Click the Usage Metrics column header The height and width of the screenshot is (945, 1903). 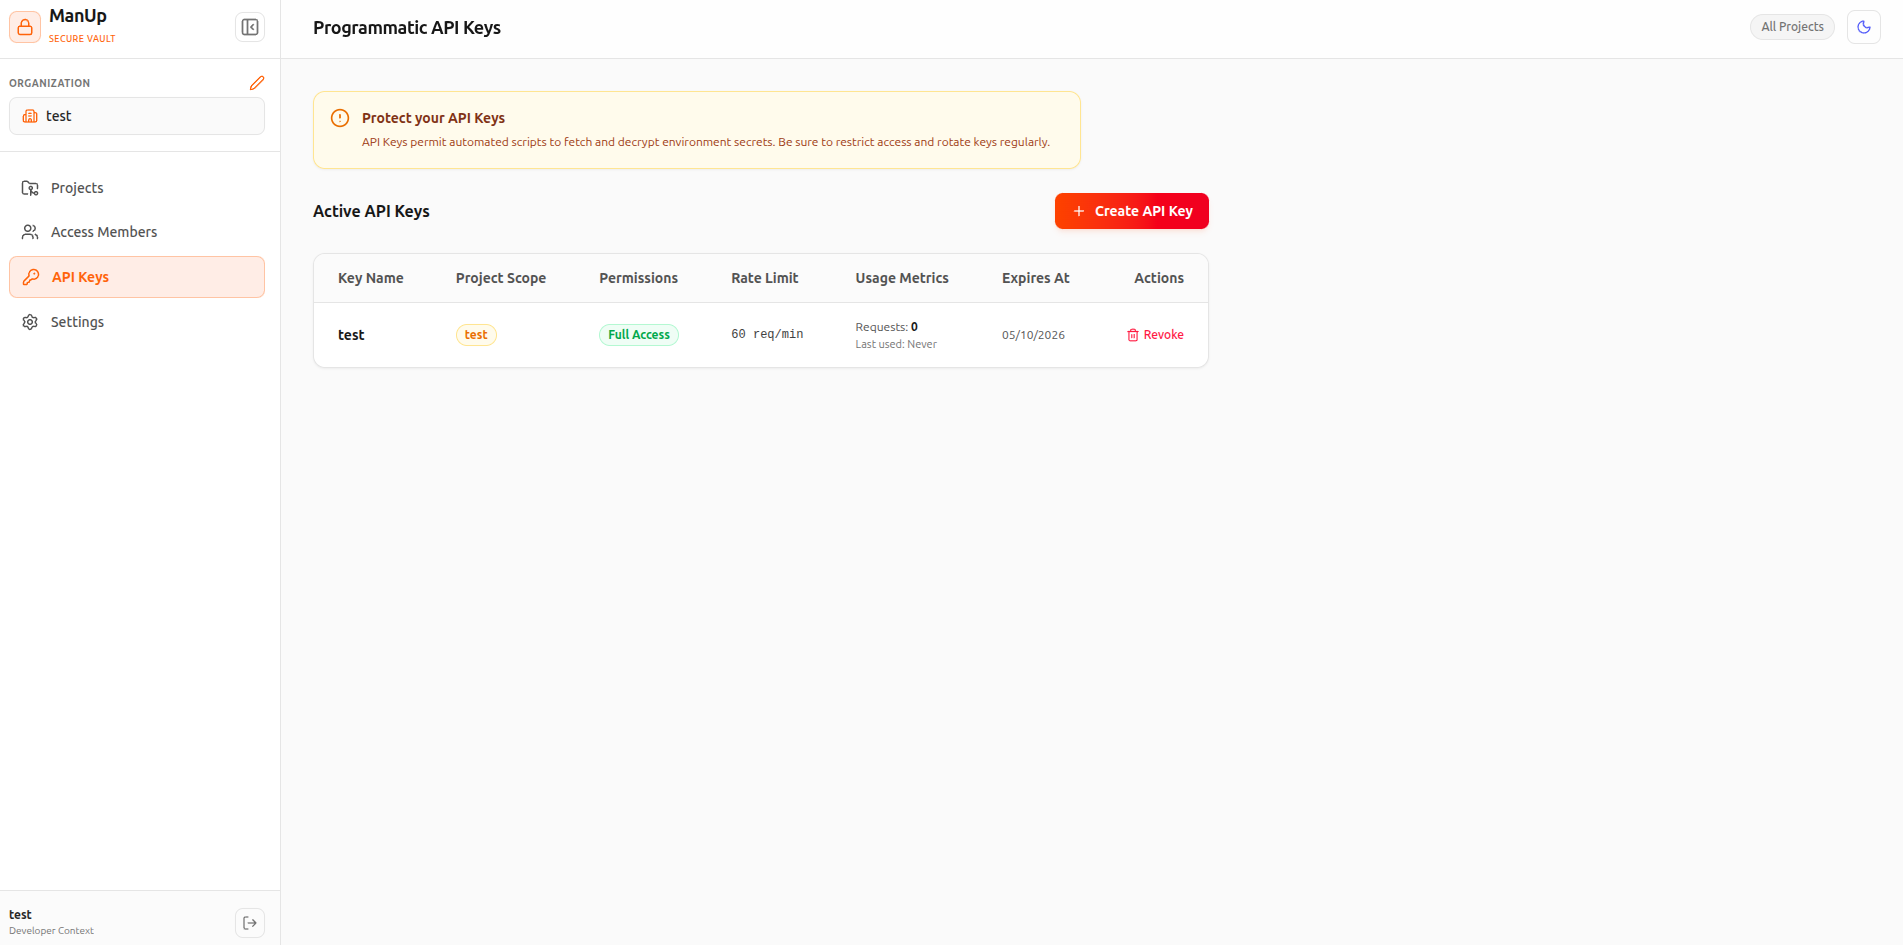(x=902, y=278)
